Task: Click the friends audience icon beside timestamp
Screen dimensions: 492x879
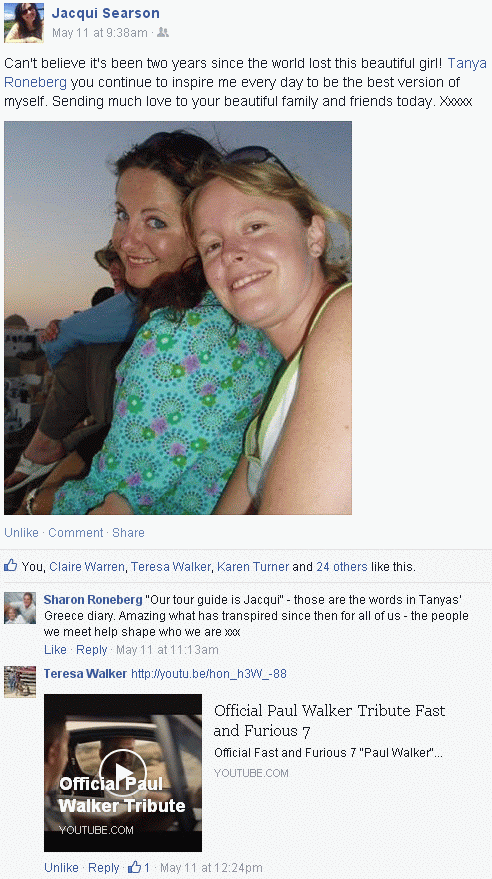Action: coord(163,33)
